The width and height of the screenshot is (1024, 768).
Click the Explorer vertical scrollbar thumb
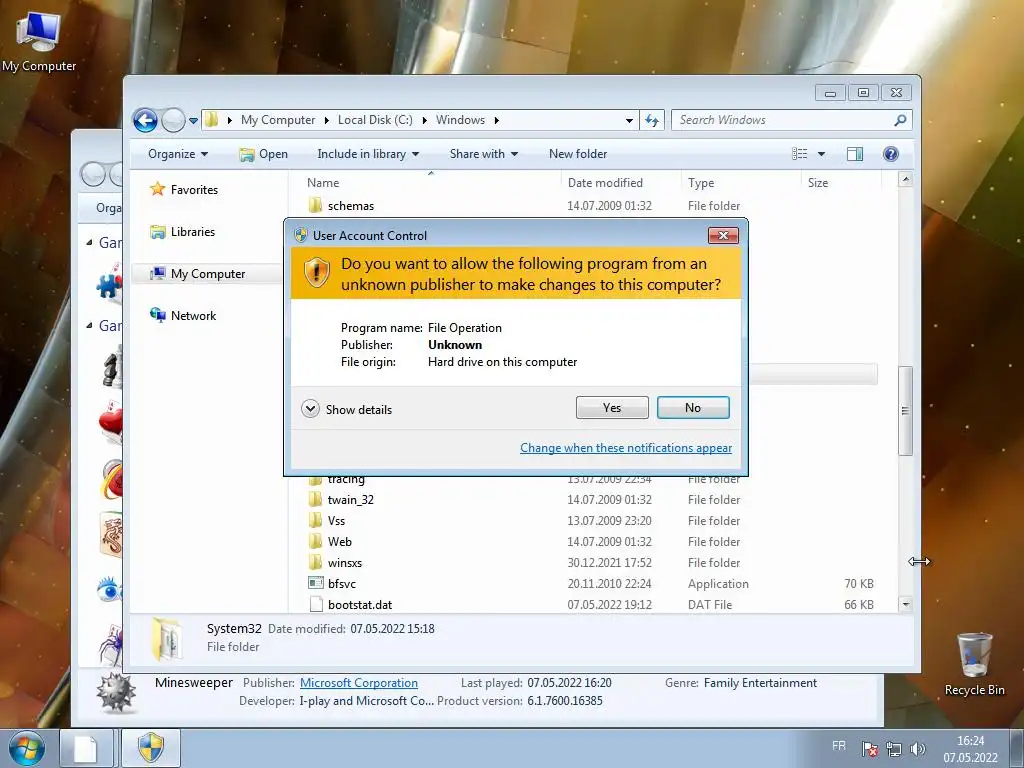point(905,411)
